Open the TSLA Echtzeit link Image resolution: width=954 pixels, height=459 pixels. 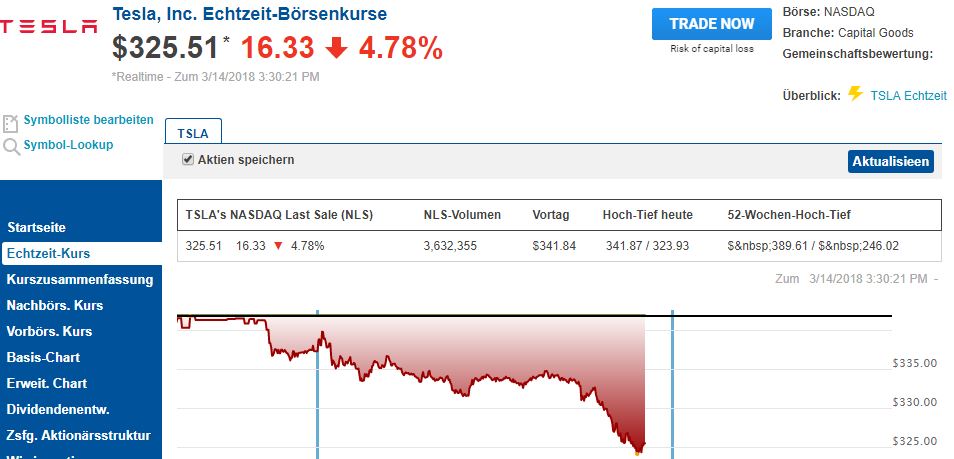point(909,96)
